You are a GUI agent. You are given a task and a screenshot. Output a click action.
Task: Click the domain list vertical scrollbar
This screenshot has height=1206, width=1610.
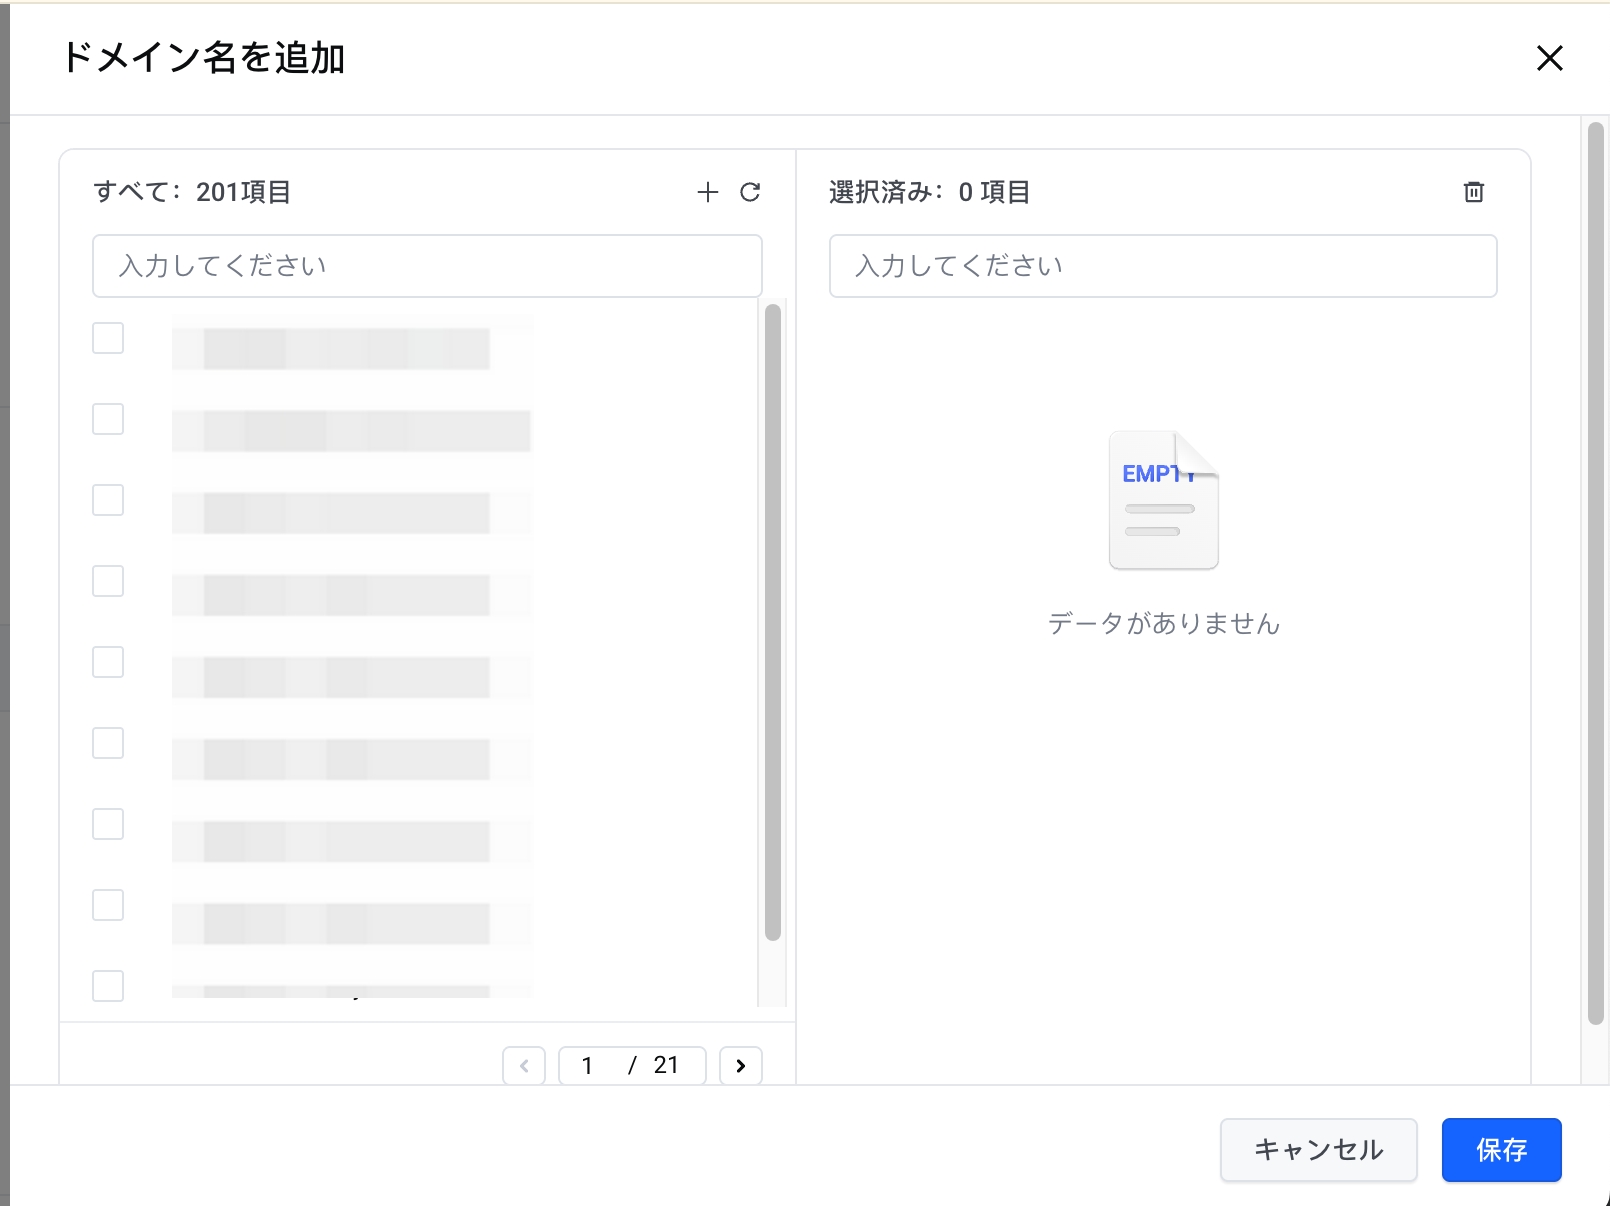pos(772,622)
